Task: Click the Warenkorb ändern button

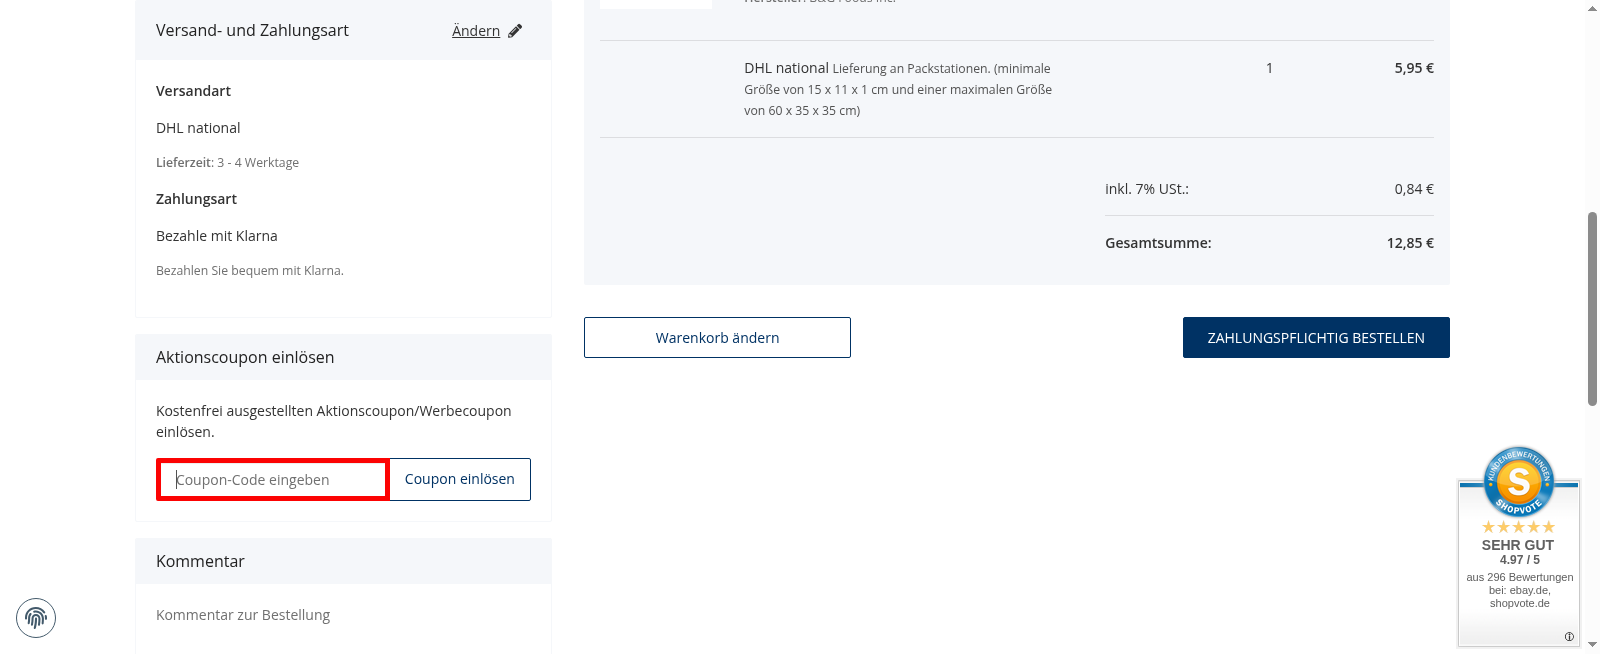Action: [x=717, y=338]
